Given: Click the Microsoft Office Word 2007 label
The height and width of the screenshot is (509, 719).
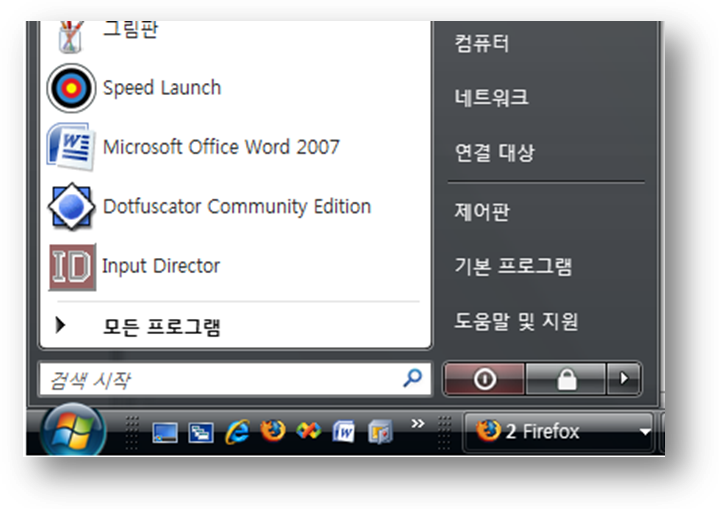Looking at the screenshot, I should coord(221,147).
